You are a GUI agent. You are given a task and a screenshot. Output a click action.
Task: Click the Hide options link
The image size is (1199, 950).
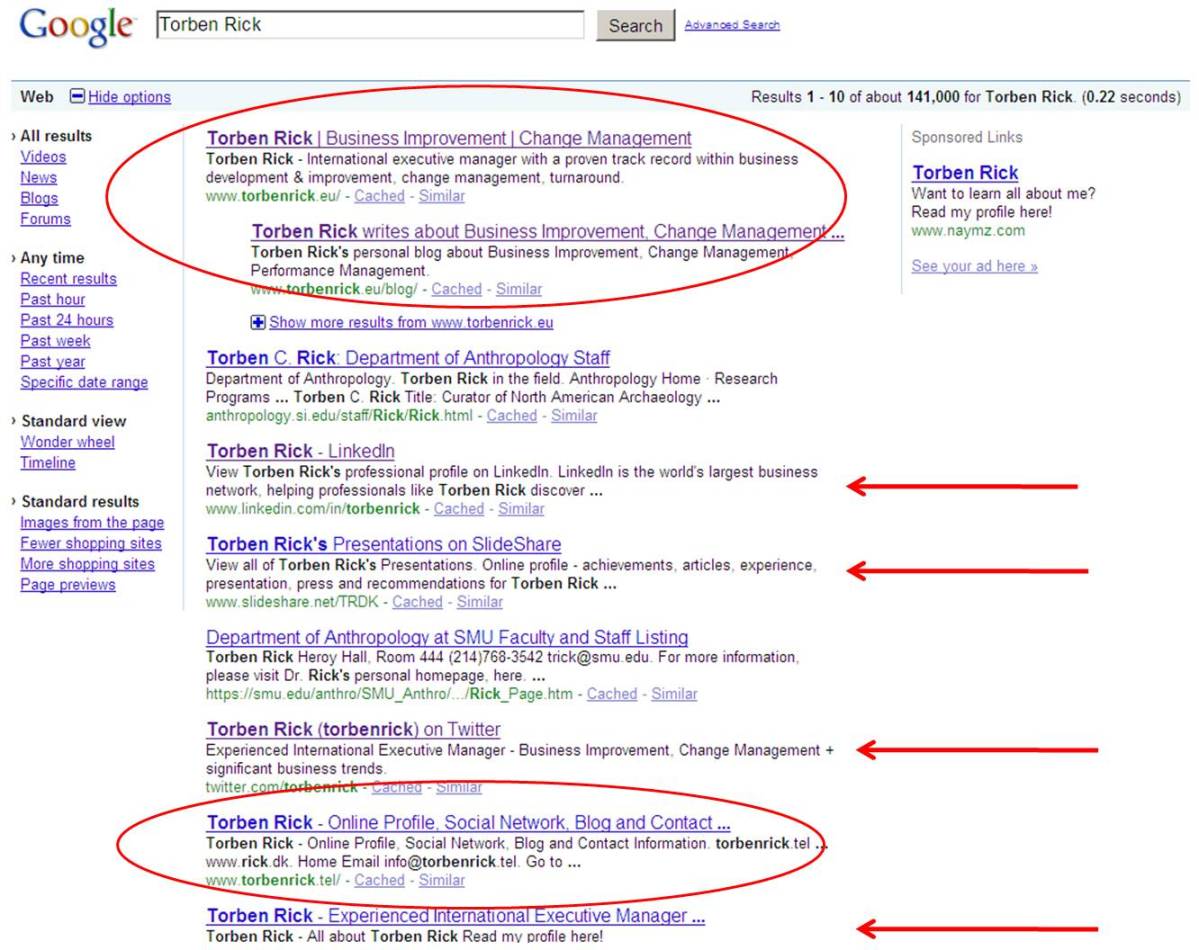click(x=129, y=97)
